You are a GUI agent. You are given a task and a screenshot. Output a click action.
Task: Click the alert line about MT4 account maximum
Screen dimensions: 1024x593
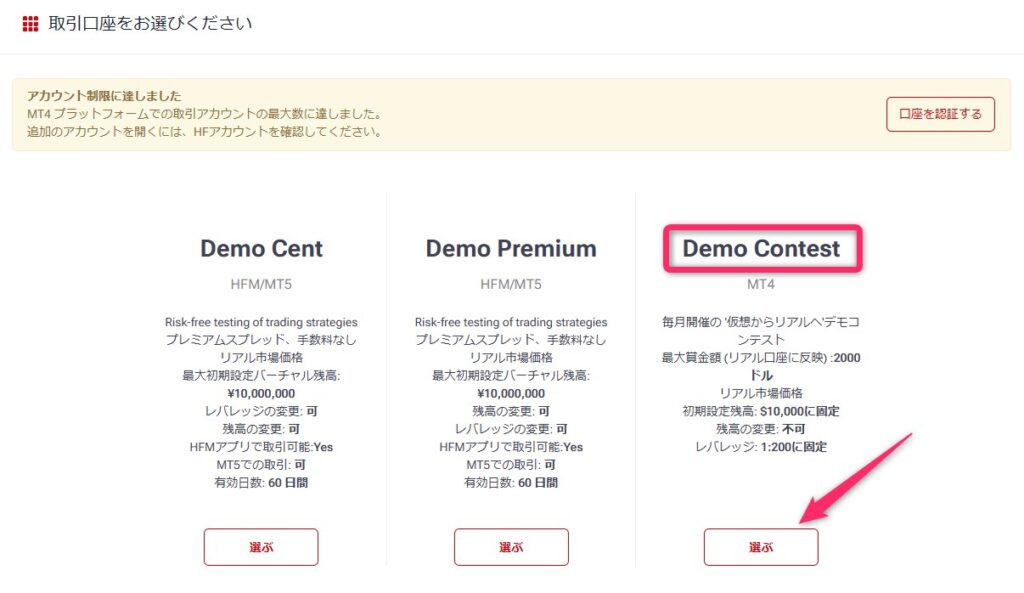pyautogui.click(x=204, y=114)
